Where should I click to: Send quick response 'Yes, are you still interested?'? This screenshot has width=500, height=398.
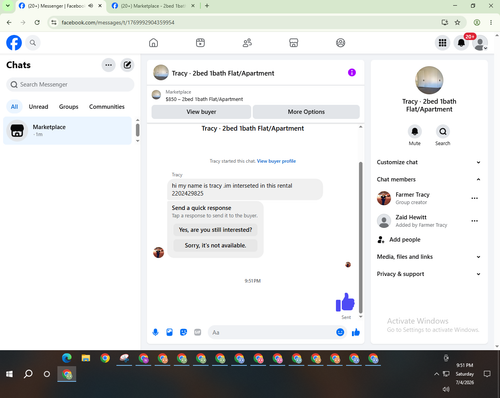215,230
